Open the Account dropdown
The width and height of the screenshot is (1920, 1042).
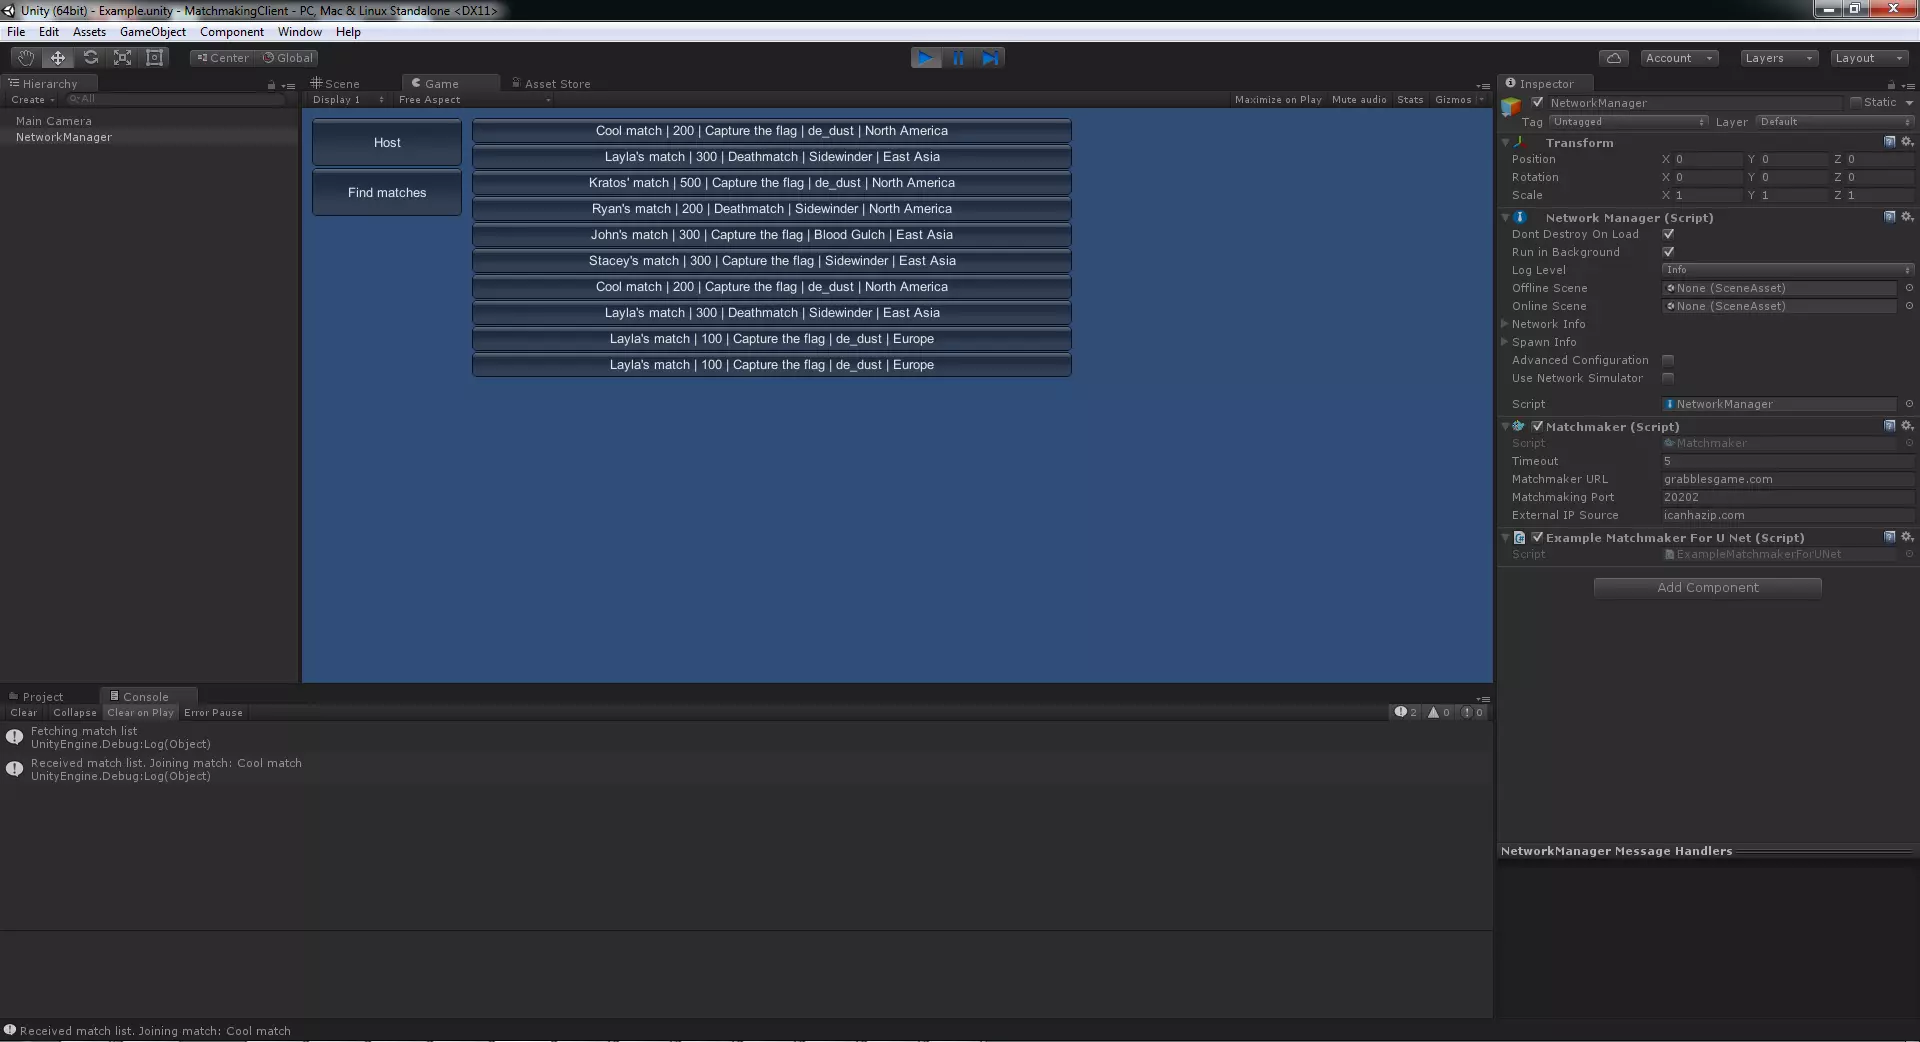click(x=1679, y=58)
